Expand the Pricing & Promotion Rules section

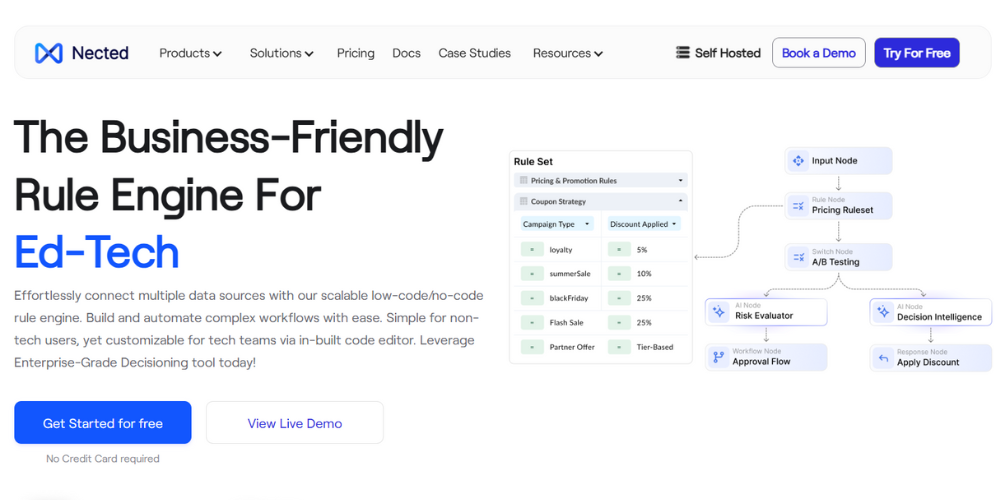pos(681,181)
